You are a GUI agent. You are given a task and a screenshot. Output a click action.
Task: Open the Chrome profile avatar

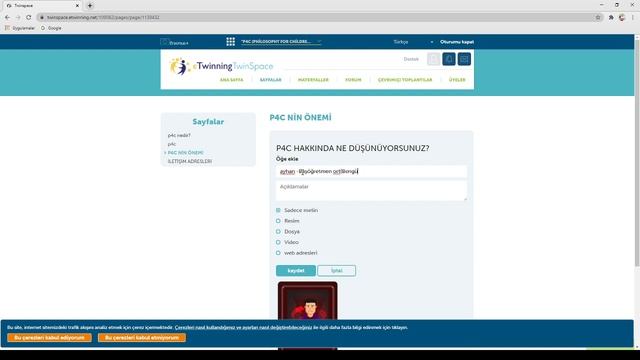(622, 17)
